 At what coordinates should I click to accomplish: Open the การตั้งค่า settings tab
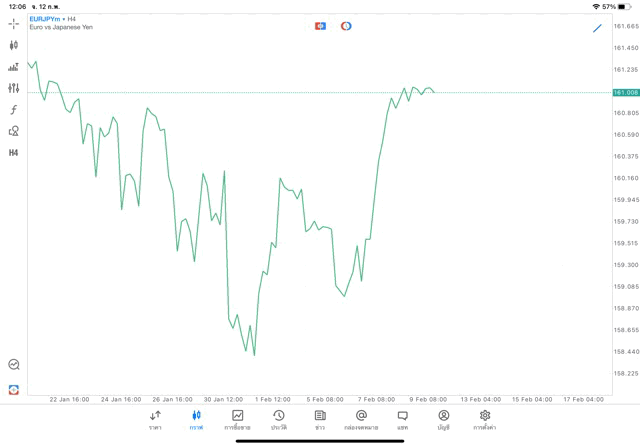point(485,420)
